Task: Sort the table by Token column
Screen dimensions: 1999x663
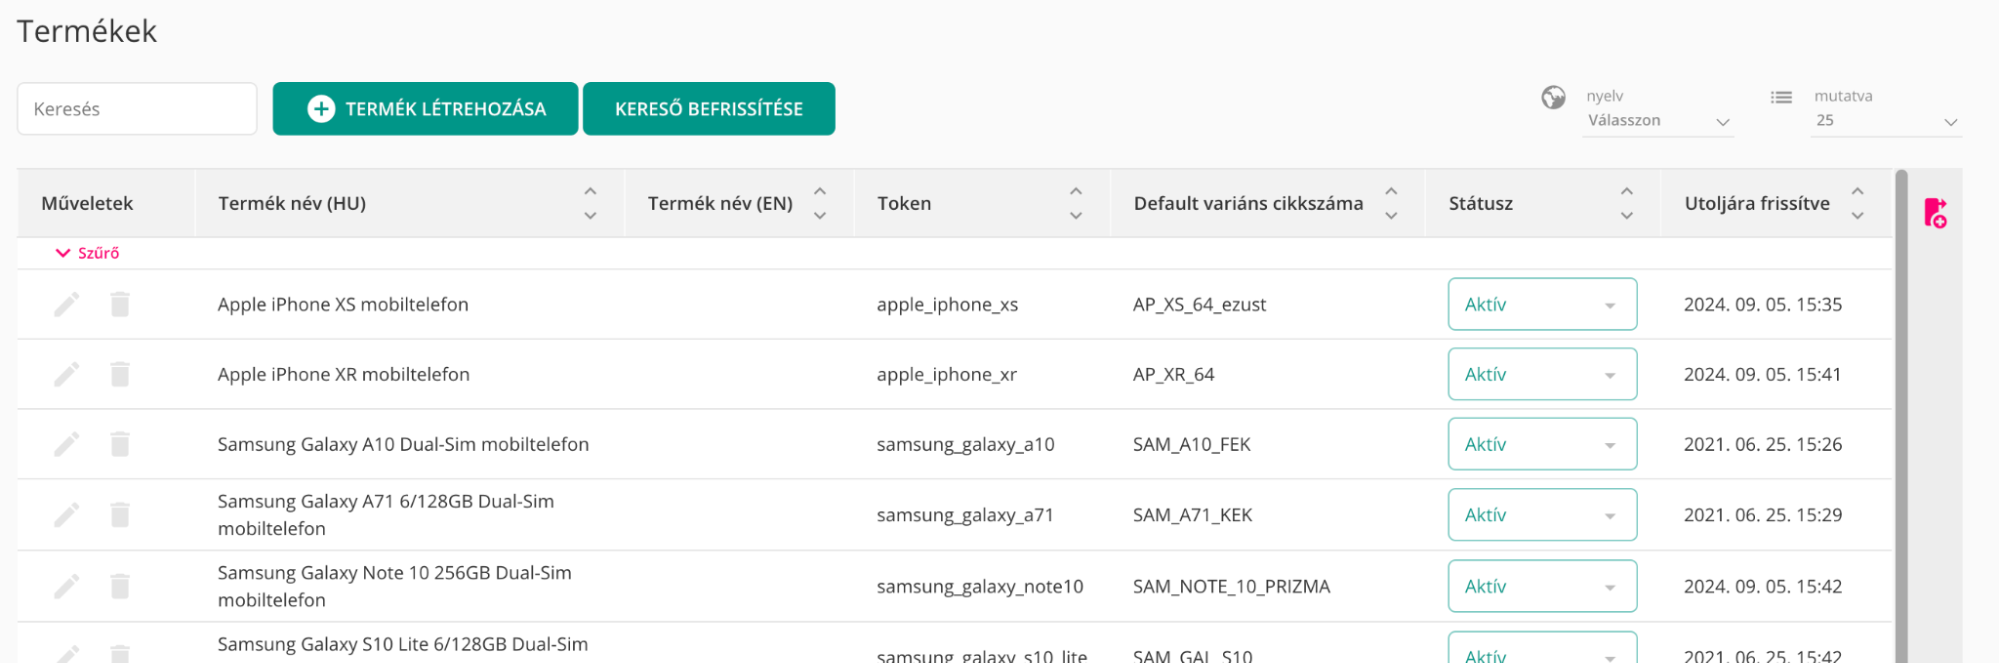Action: 1076,203
